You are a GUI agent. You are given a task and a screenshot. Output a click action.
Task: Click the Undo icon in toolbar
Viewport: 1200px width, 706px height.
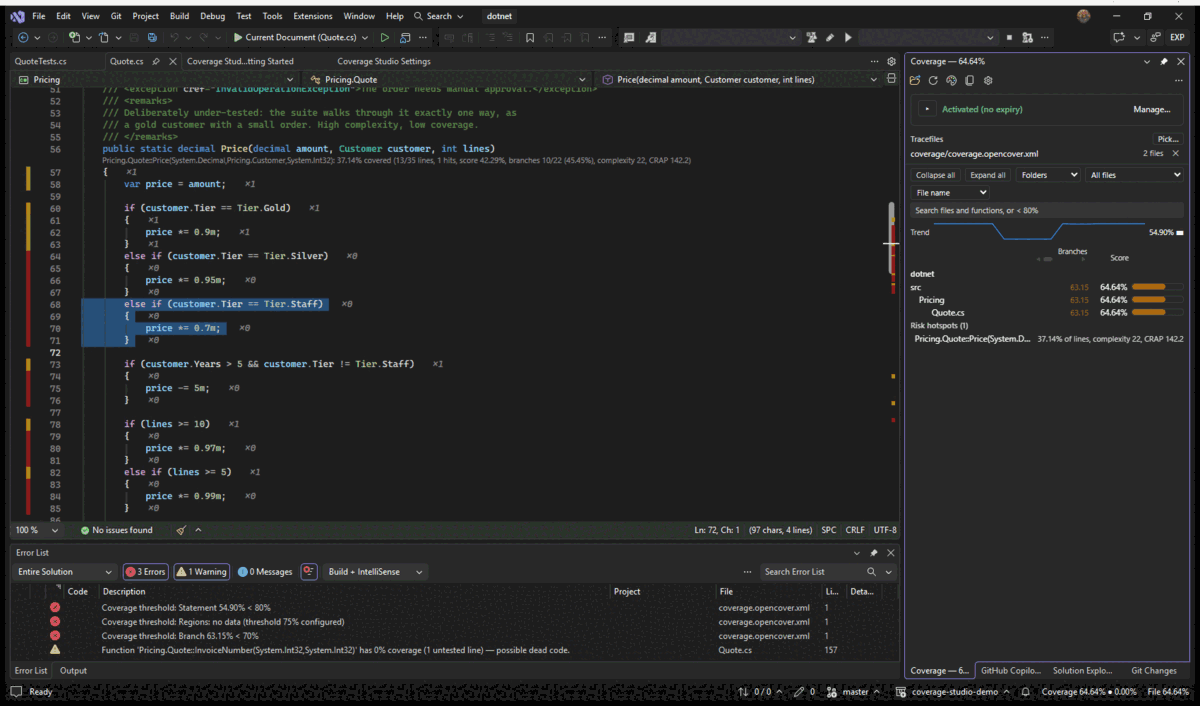point(174,37)
